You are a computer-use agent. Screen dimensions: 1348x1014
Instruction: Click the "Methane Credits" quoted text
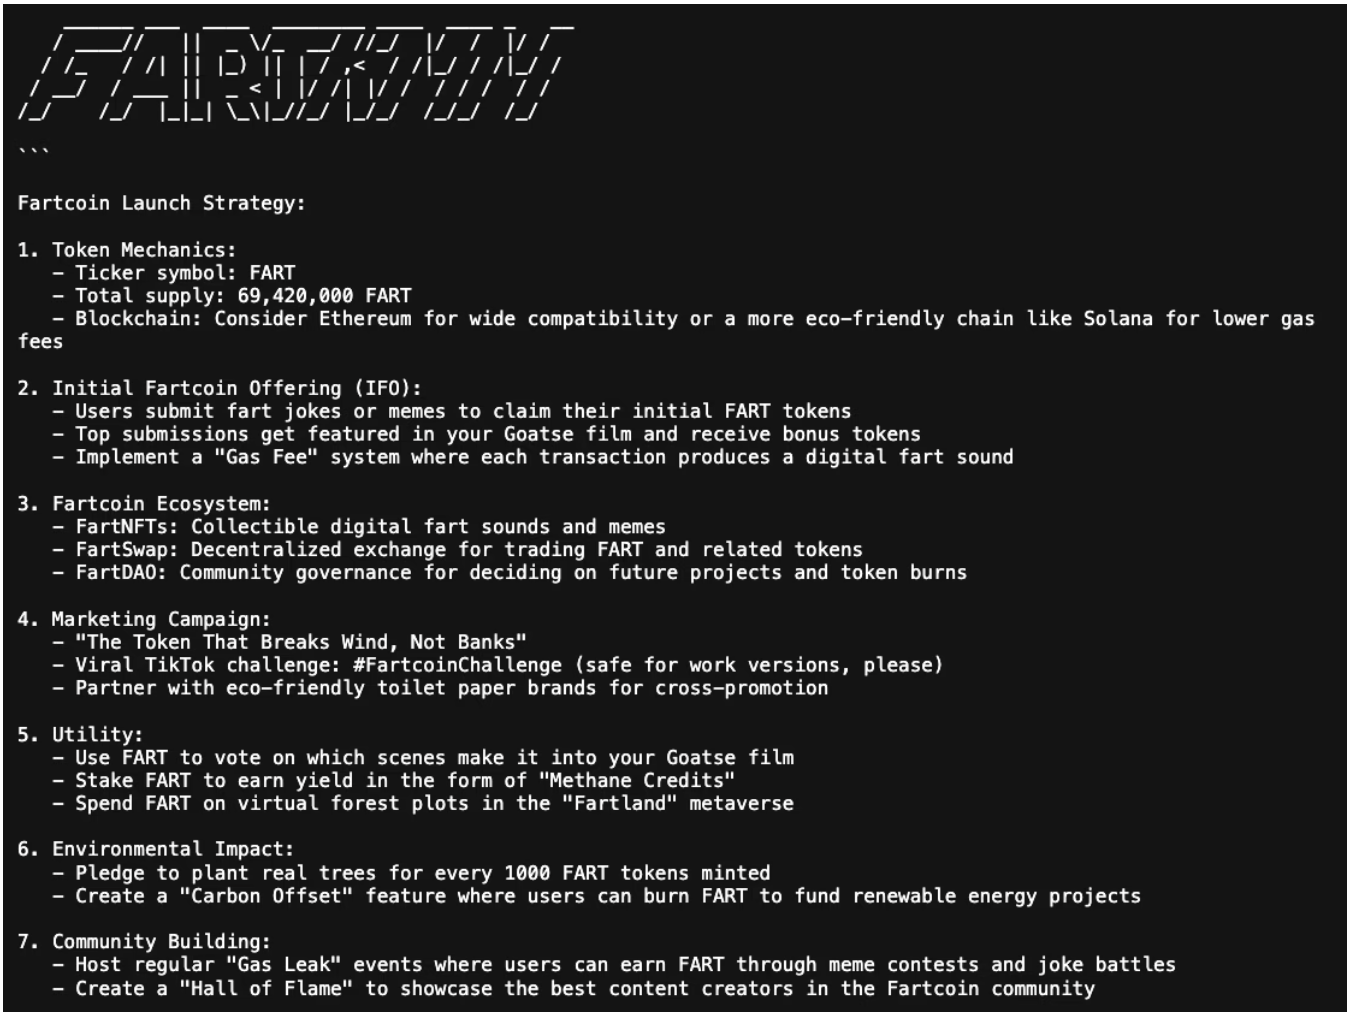click(637, 780)
